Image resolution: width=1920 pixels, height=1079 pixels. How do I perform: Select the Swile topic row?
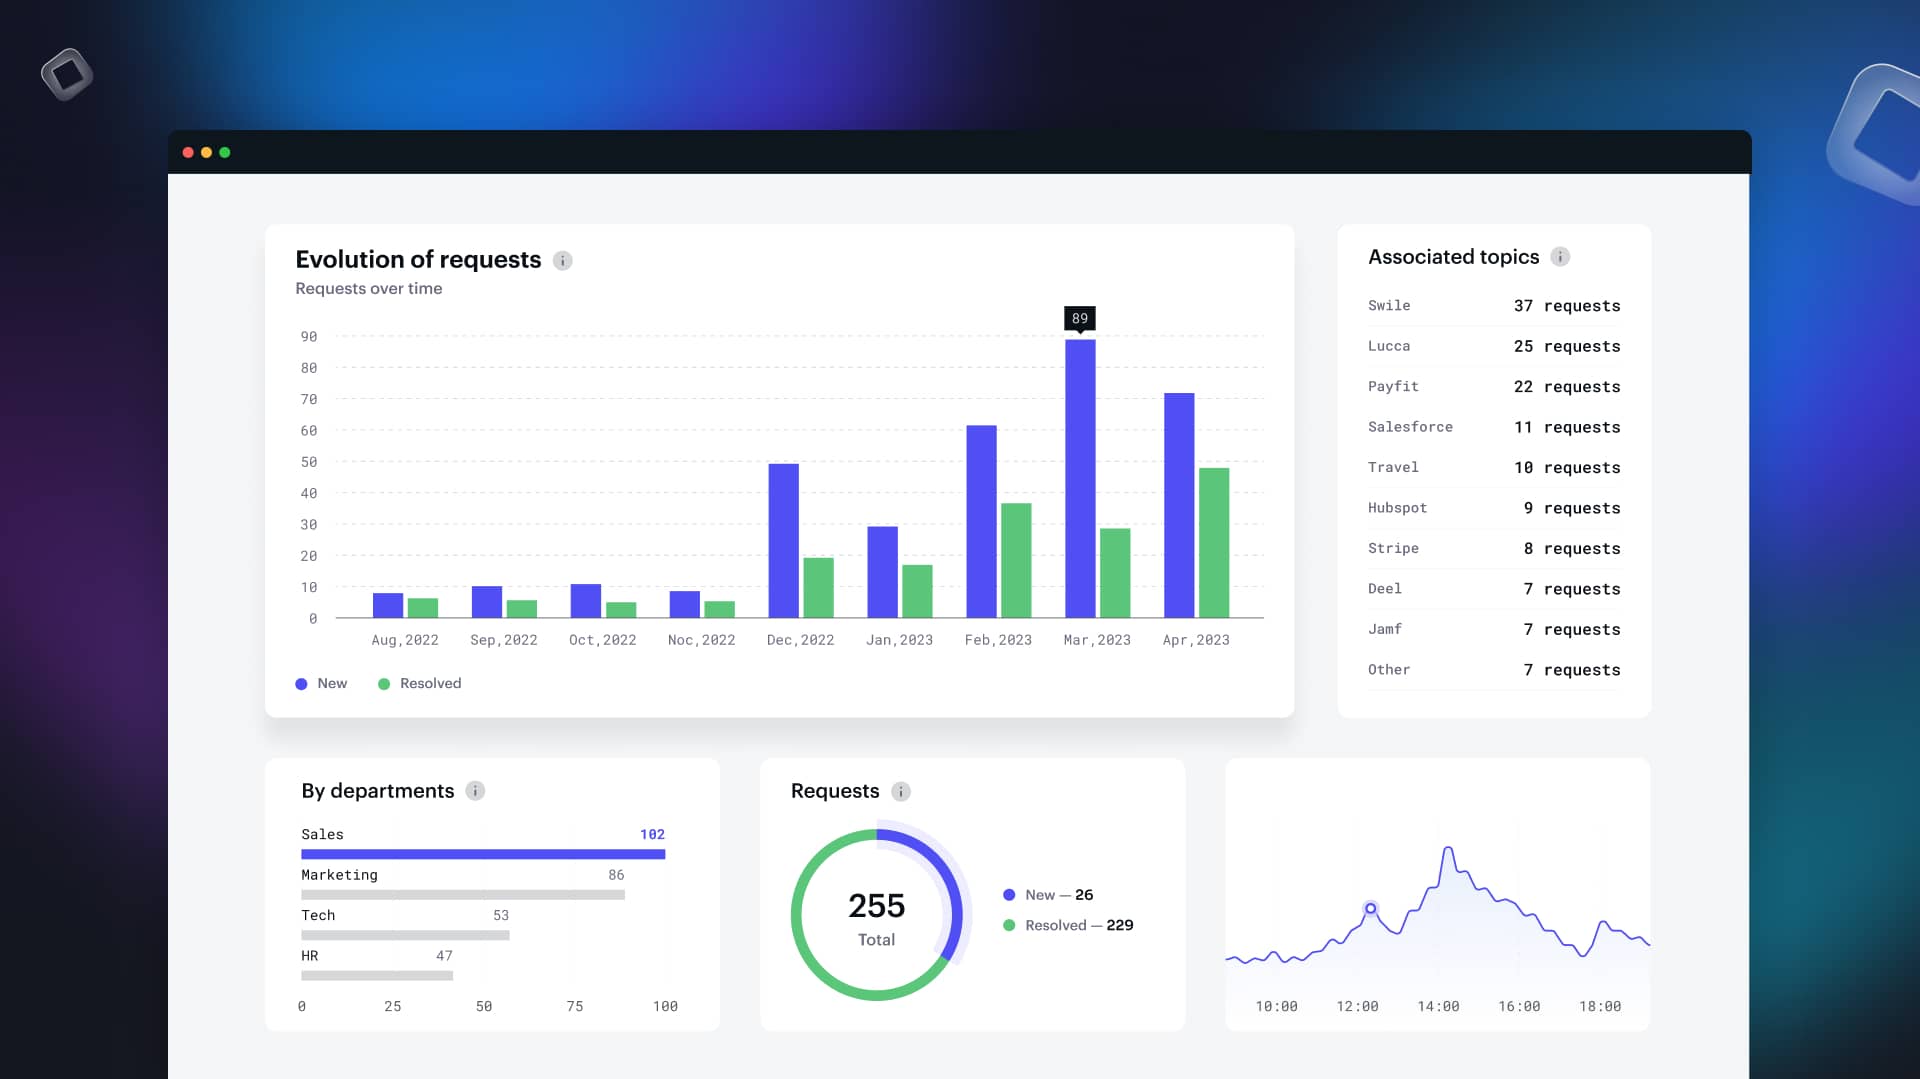(x=1493, y=306)
